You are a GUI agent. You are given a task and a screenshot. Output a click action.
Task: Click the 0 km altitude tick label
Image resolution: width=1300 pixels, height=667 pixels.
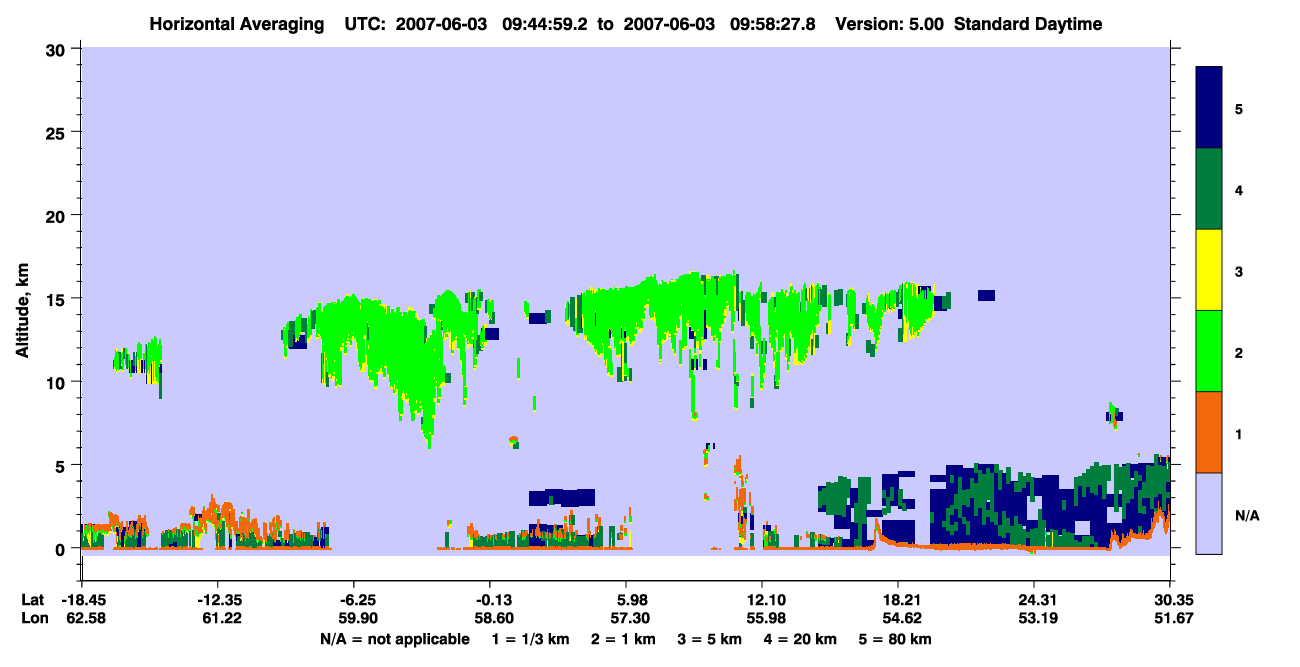[62, 549]
